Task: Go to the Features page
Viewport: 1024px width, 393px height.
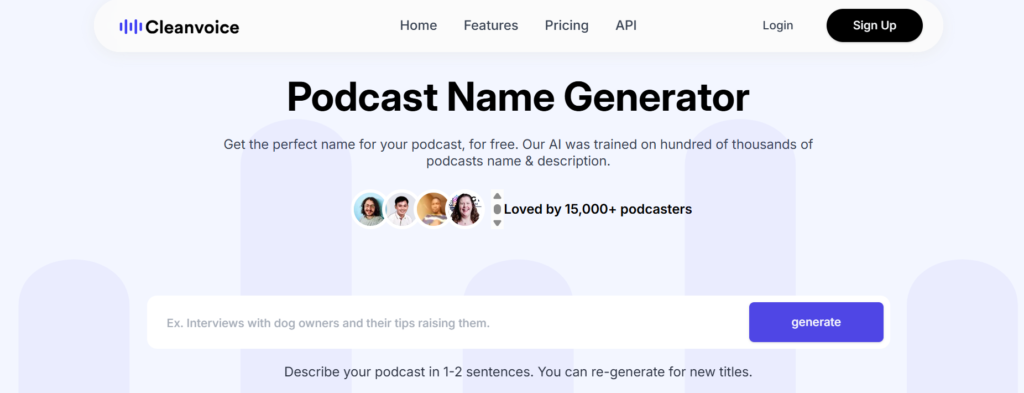Action: click(x=491, y=25)
